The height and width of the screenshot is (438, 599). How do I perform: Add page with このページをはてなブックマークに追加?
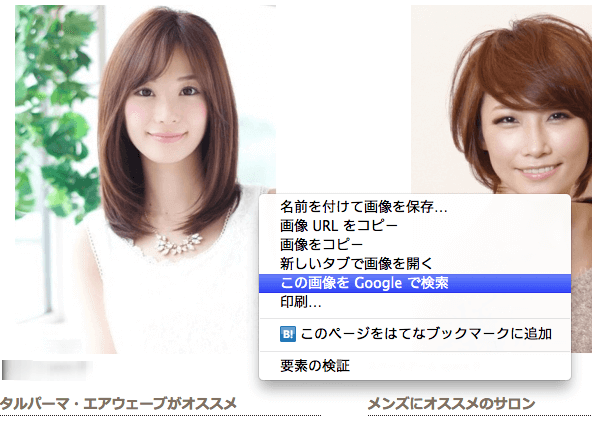coord(415,334)
